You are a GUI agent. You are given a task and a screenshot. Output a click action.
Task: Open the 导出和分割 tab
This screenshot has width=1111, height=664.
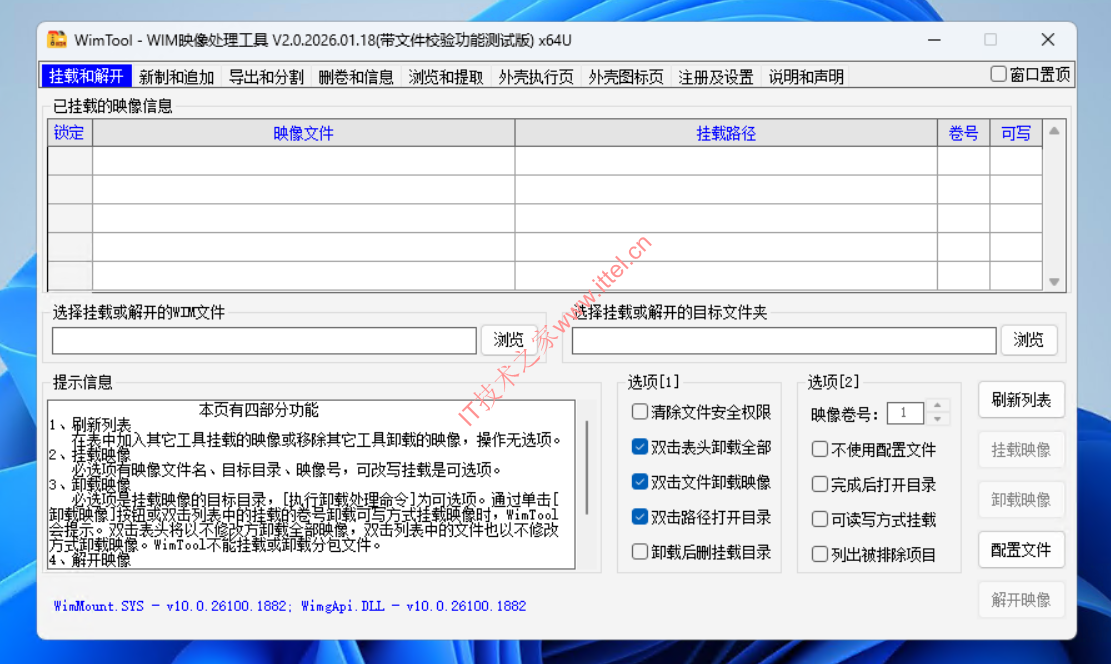(266, 77)
